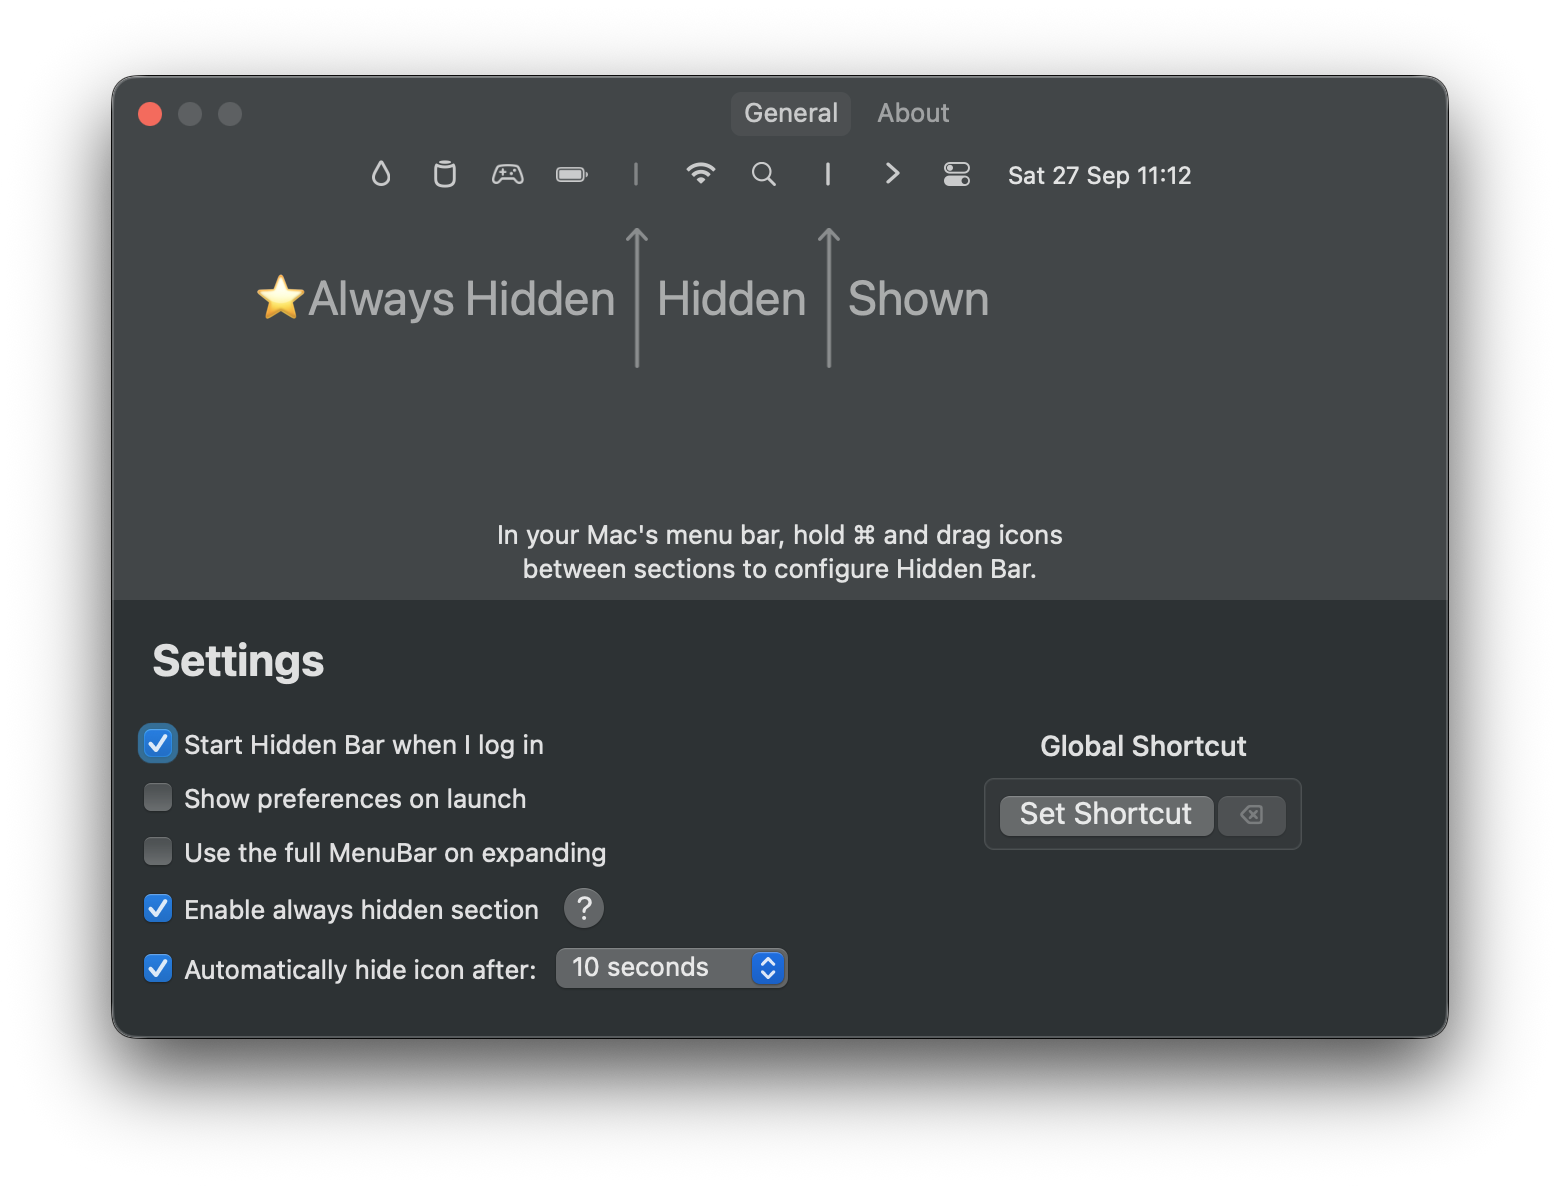Click the water drop icon in preview bar
The width and height of the screenshot is (1560, 1186).
[x=381, y=174]
